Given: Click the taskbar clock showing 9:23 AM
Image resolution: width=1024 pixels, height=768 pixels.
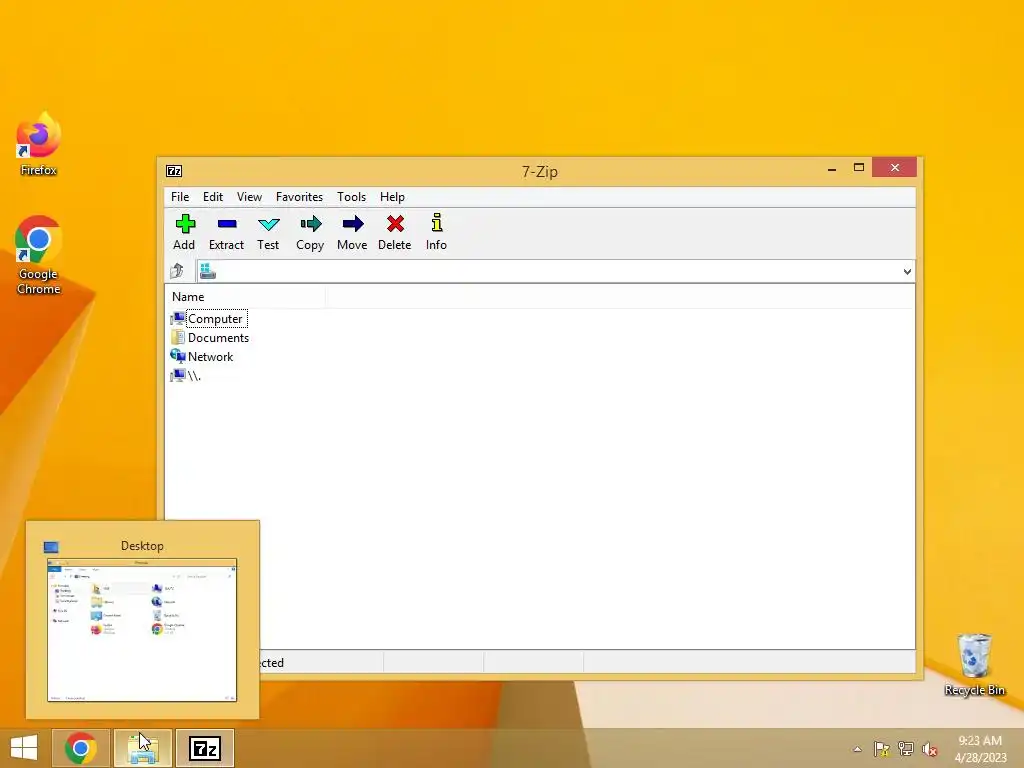Looking at the screenshot, I should coord(980,749).
